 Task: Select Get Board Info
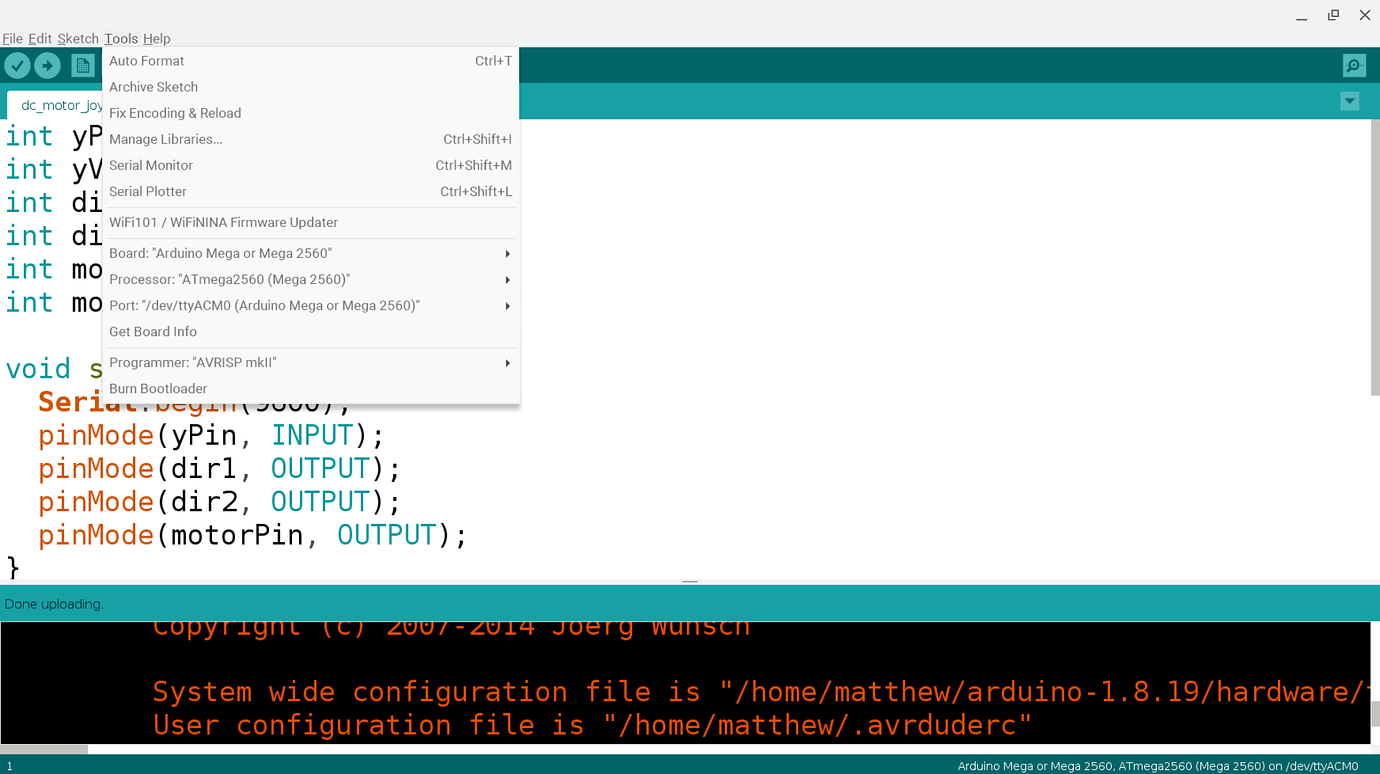pyautogui.click(x=152, y=331)
